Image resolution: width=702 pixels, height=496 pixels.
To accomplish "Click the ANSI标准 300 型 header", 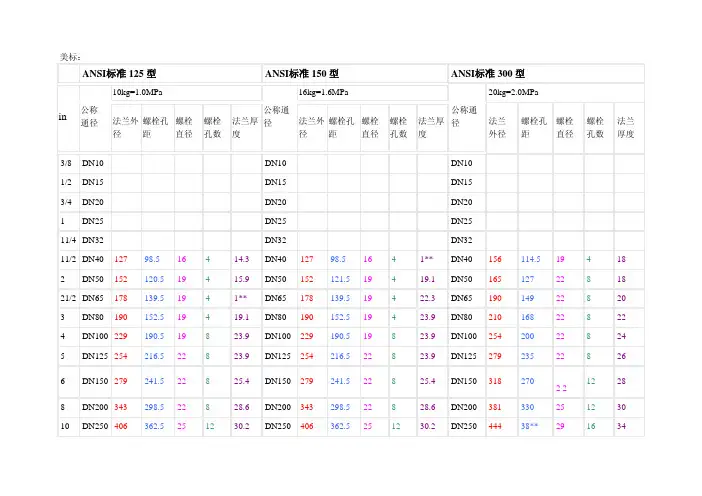I will (x=492, y=74).
